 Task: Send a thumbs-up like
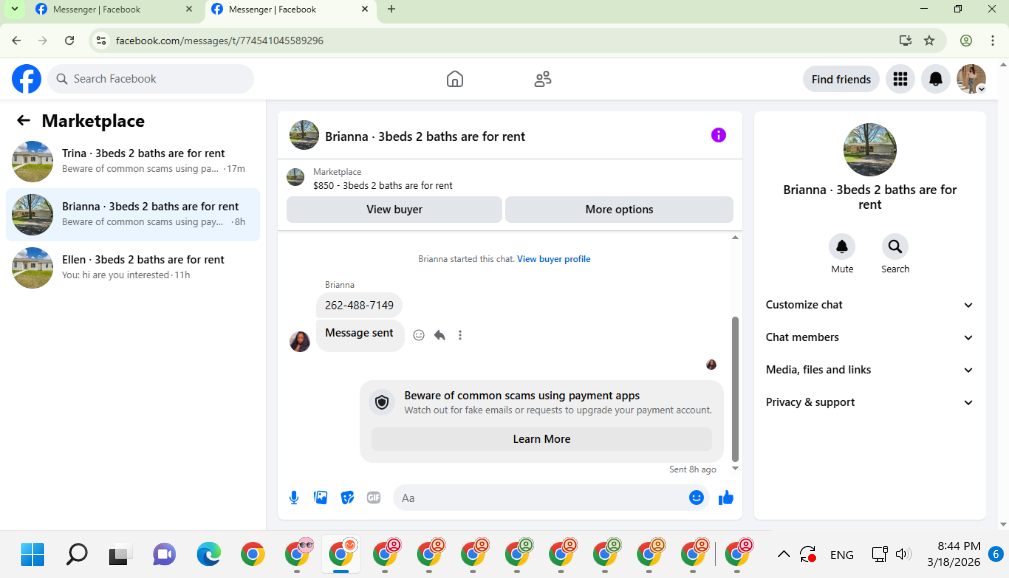click(x=726, y=498)
